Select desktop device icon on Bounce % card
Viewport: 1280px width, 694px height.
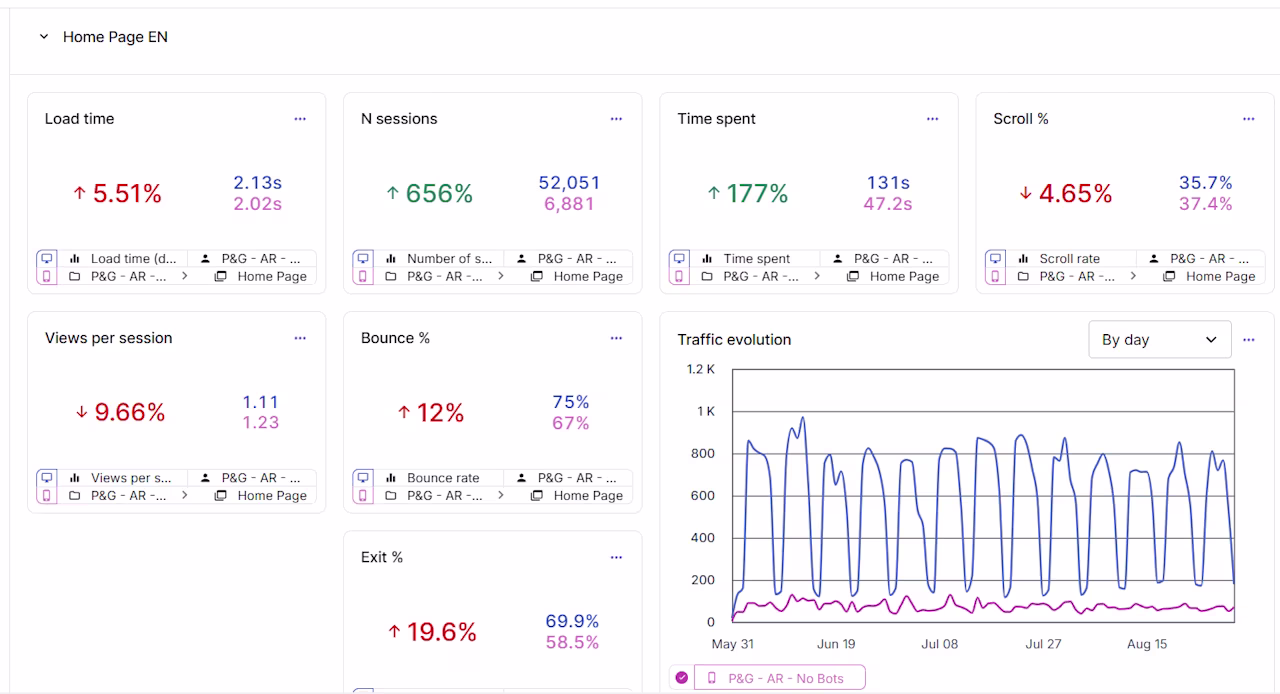(362, 477)
